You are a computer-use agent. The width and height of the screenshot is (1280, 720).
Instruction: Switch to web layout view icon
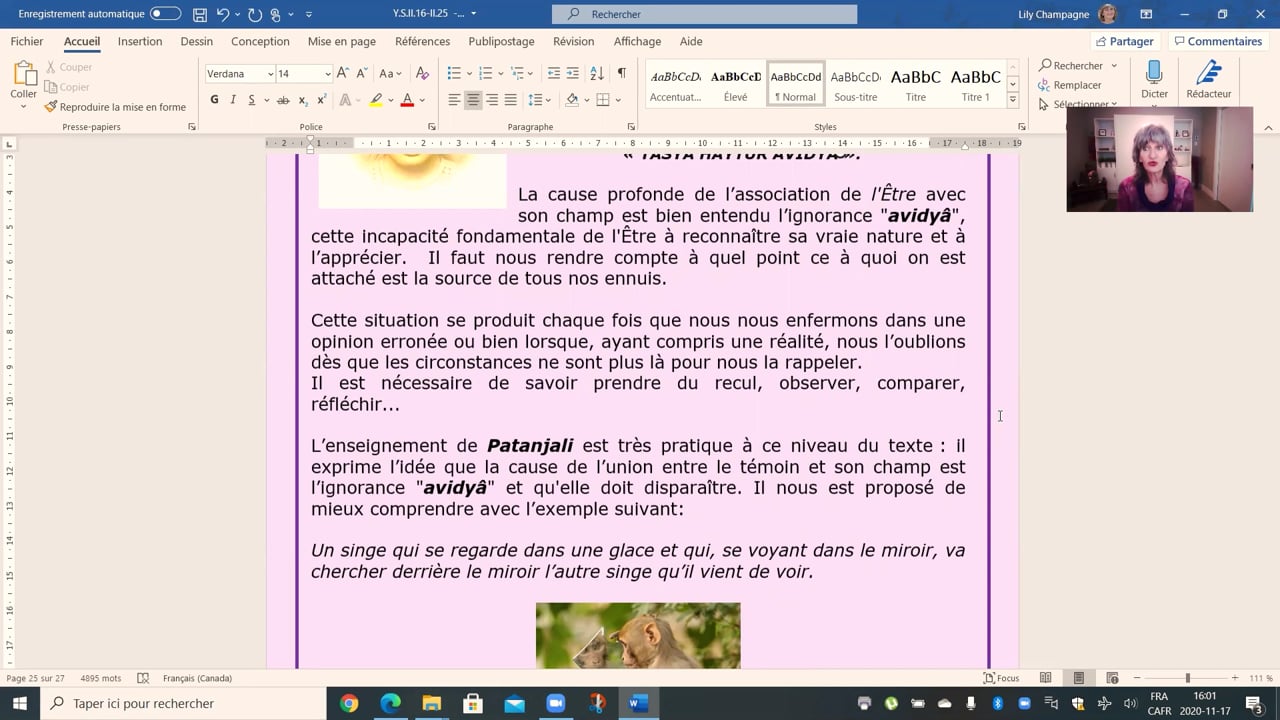[x=1112, y=678]
